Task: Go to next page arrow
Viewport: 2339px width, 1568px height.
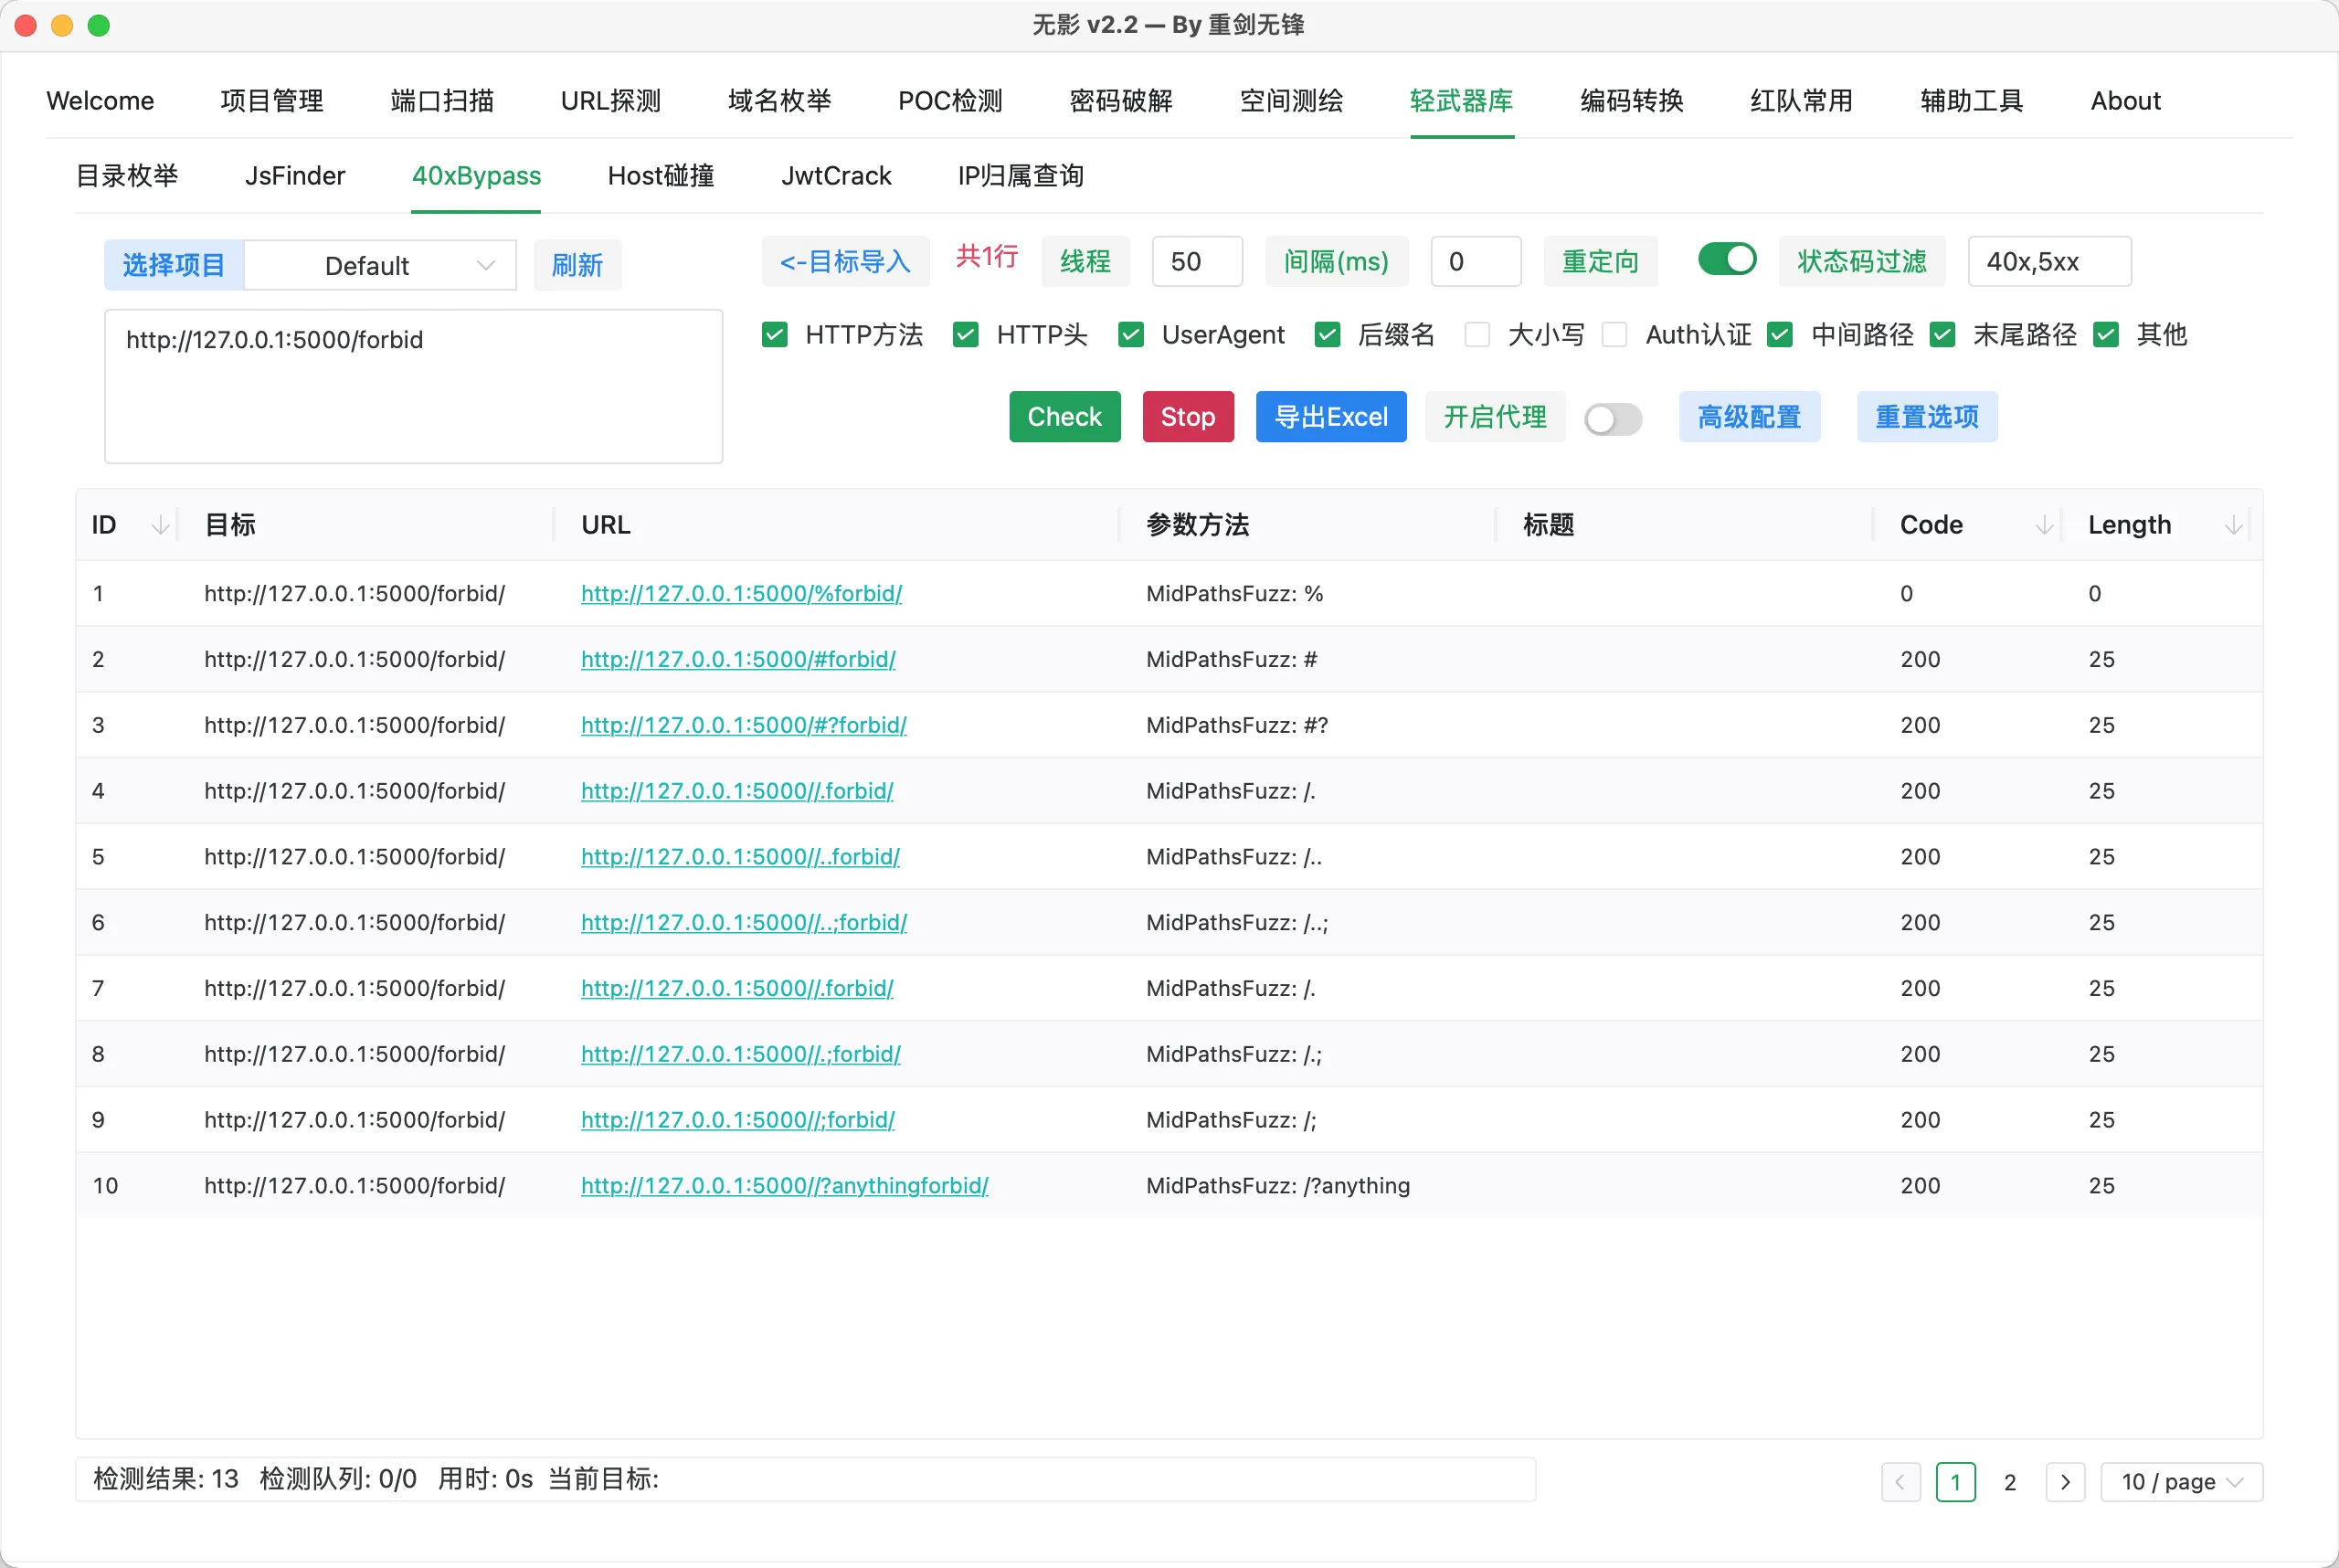Action: tap(2064, 1481)
